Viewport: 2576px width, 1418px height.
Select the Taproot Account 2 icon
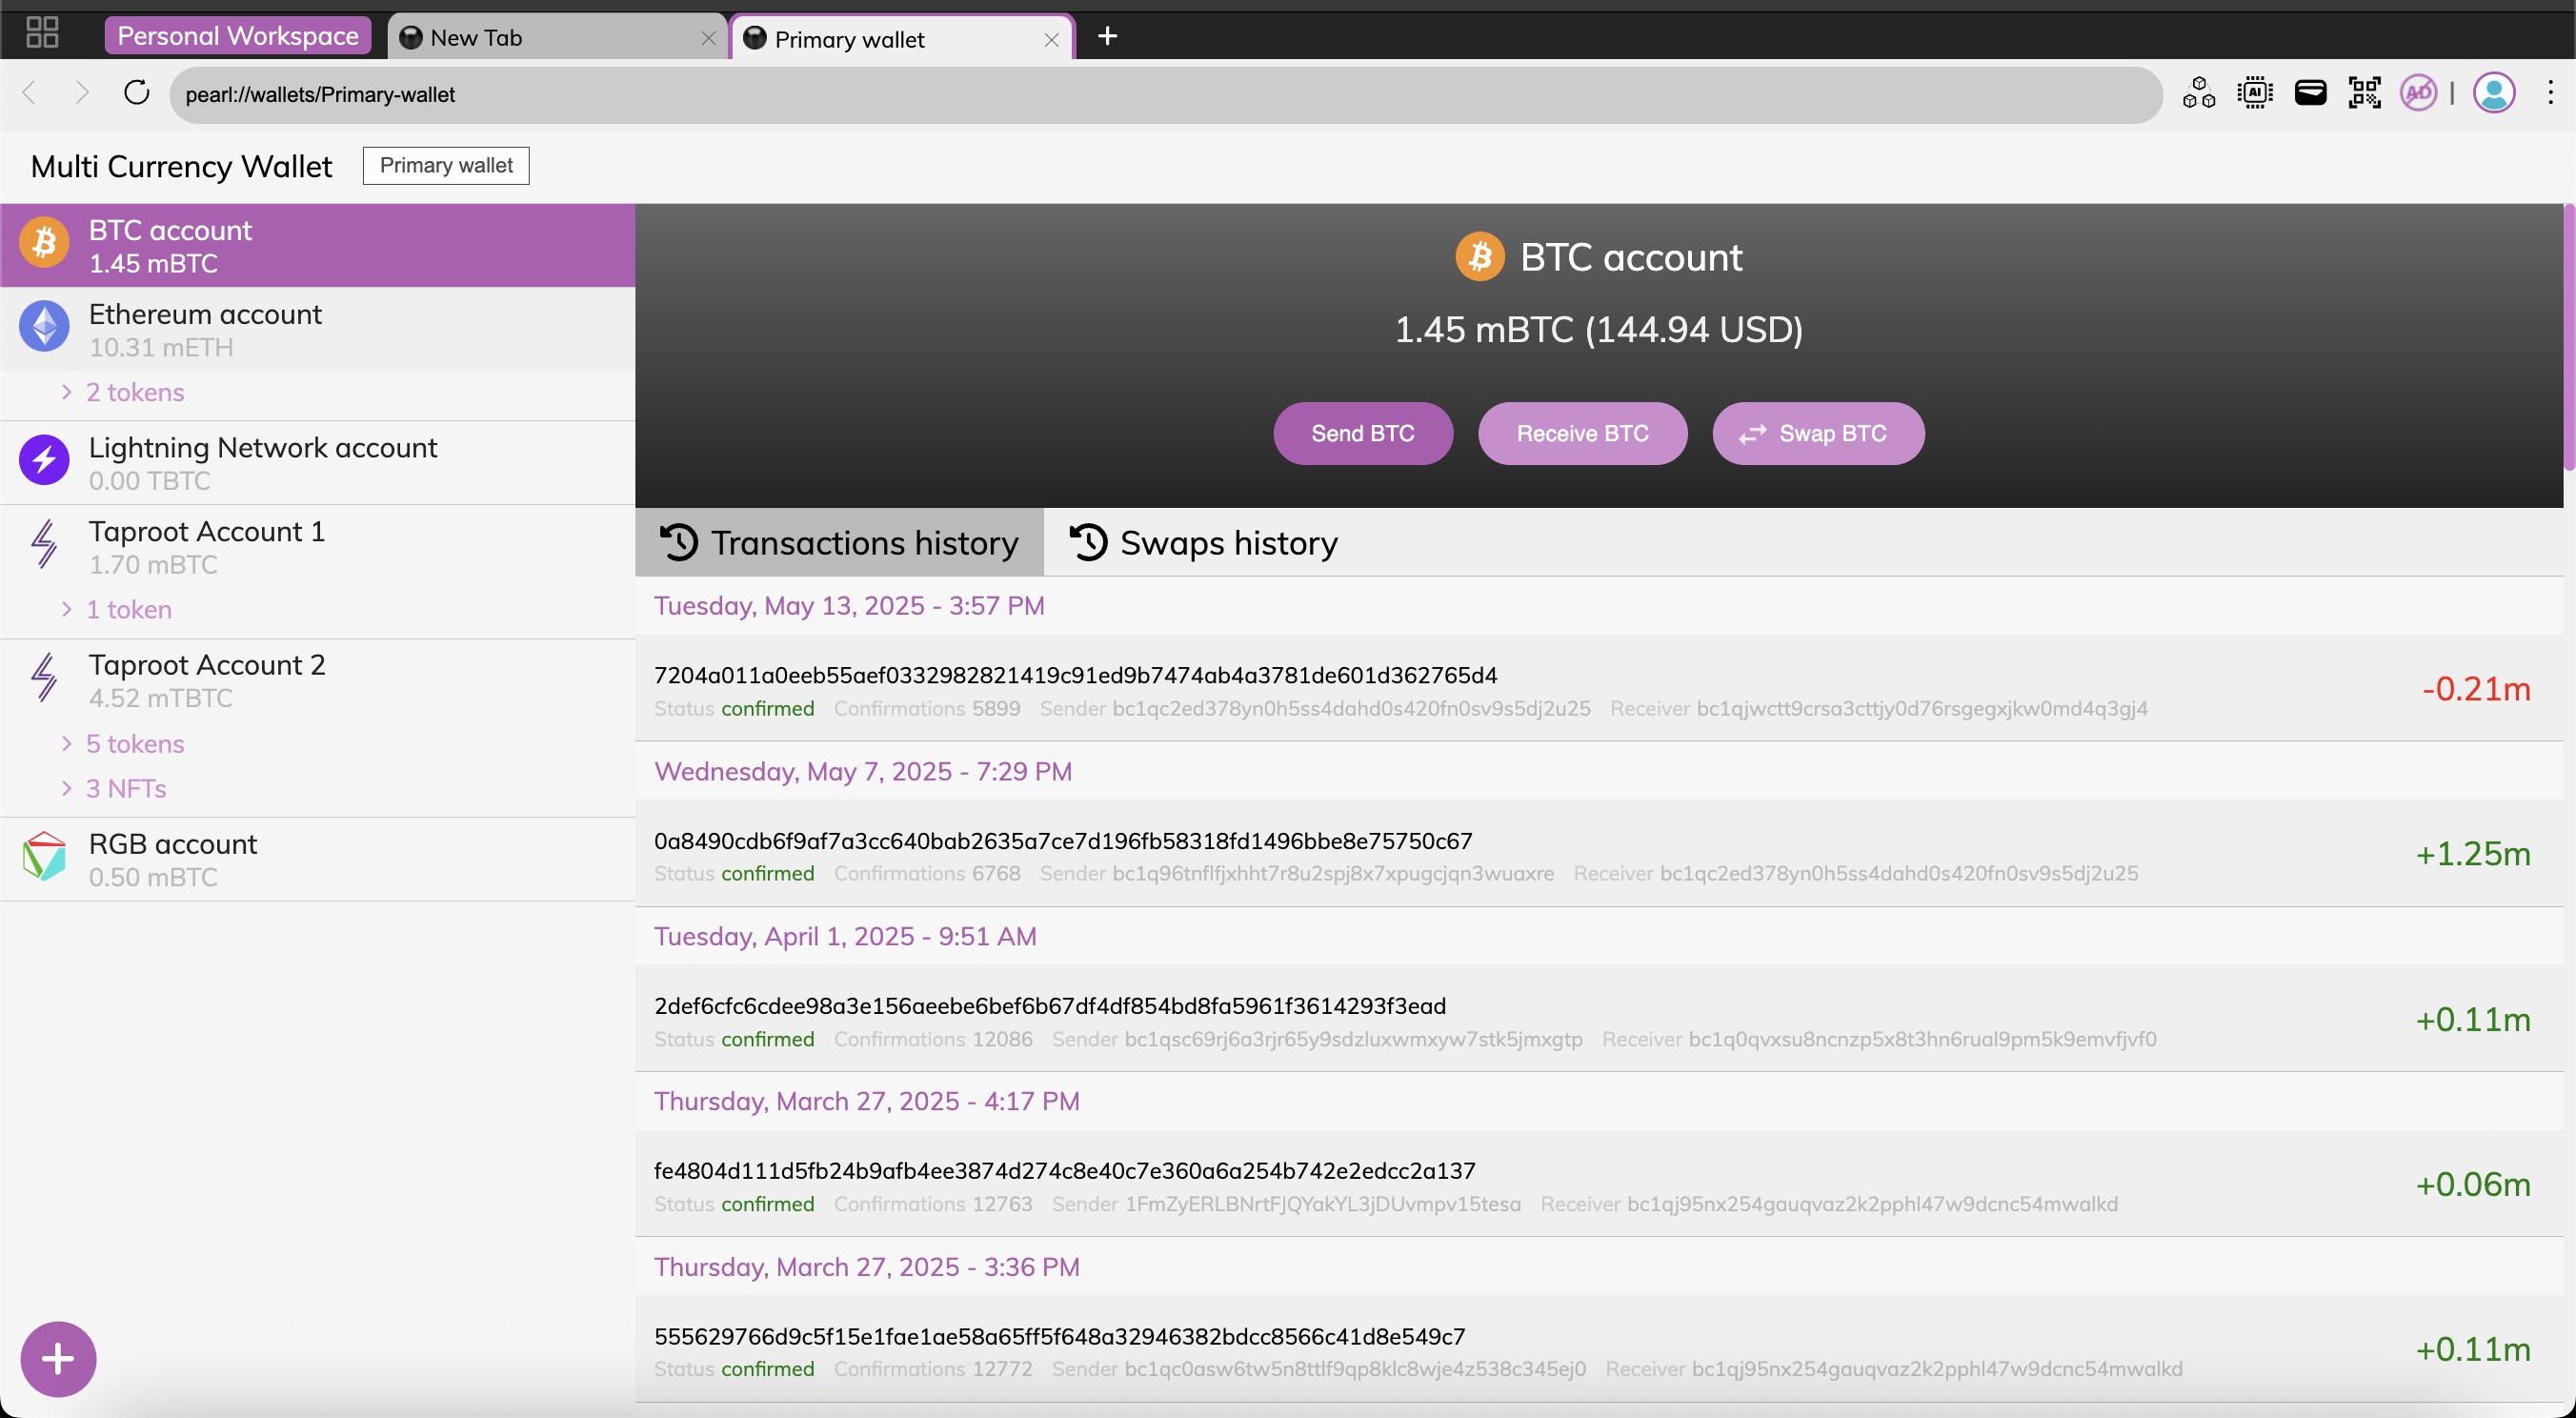pyautogui.click(x=44, y=678)
